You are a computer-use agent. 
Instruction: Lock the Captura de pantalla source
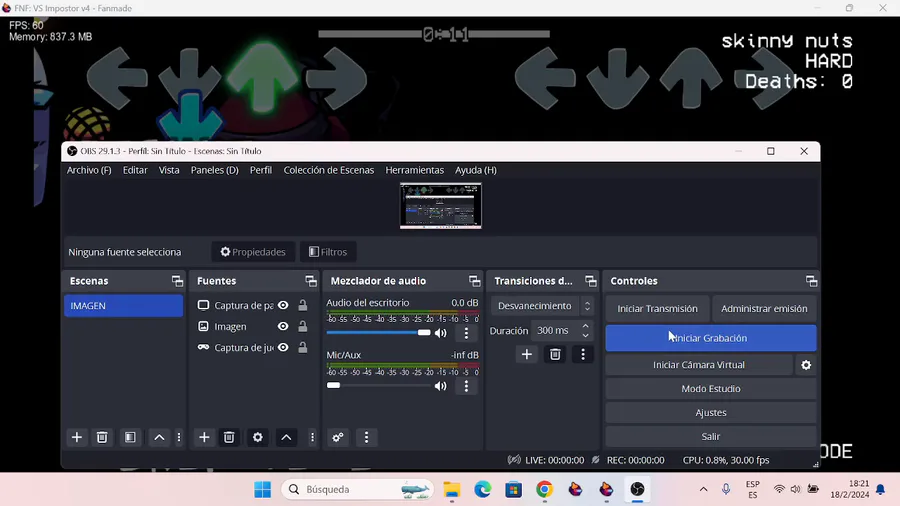point(302,305)
